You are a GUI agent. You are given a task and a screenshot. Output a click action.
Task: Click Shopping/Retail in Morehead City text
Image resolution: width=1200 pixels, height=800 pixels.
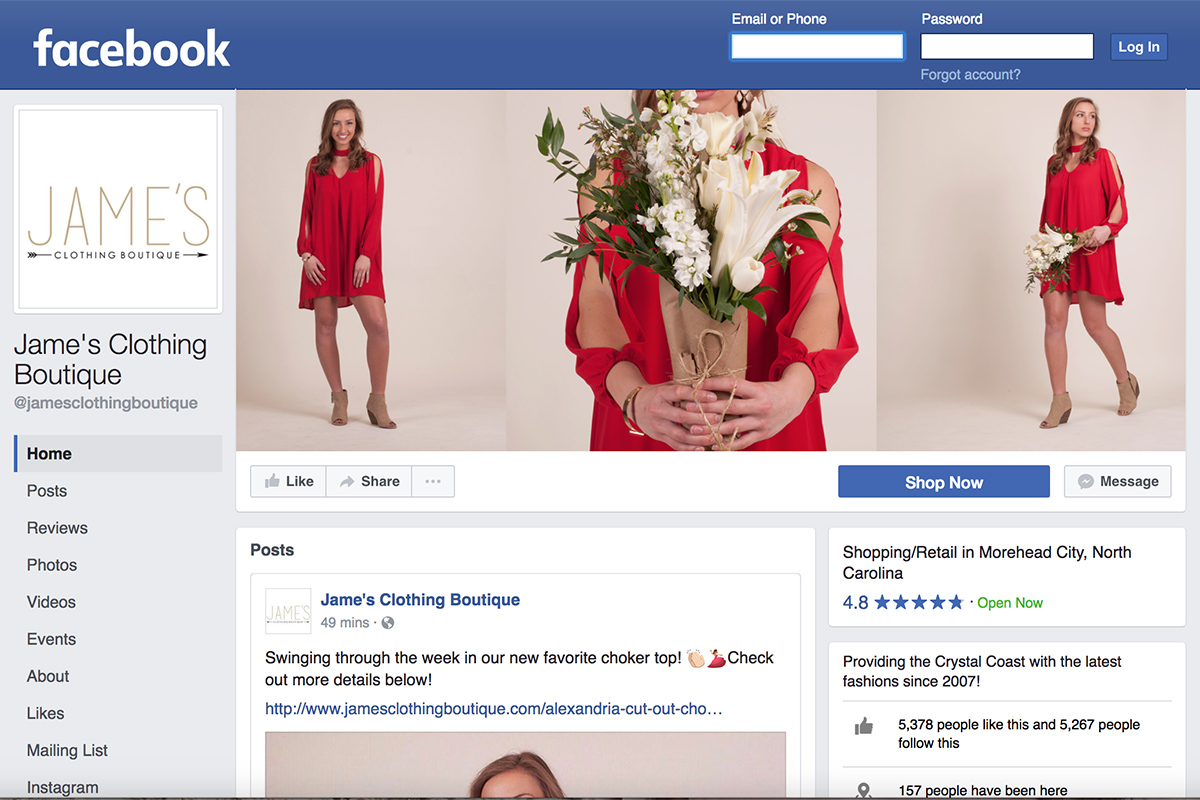(x=987, y=563)
